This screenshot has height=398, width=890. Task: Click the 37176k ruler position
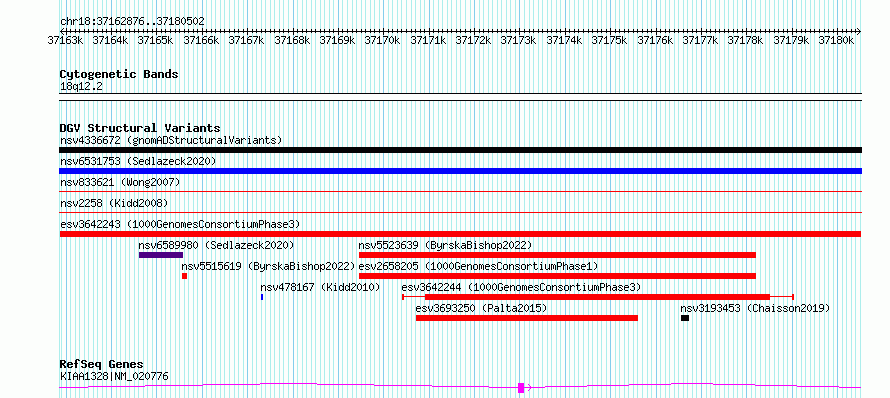tap(655, 40)
